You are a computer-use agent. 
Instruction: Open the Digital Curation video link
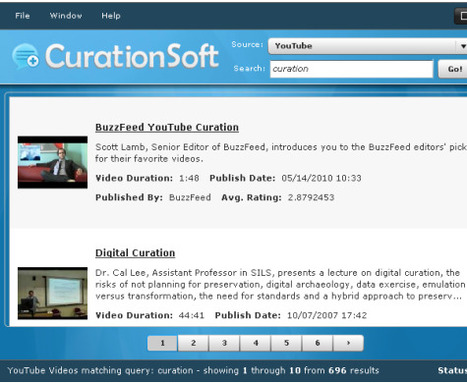tap(135, 253)
